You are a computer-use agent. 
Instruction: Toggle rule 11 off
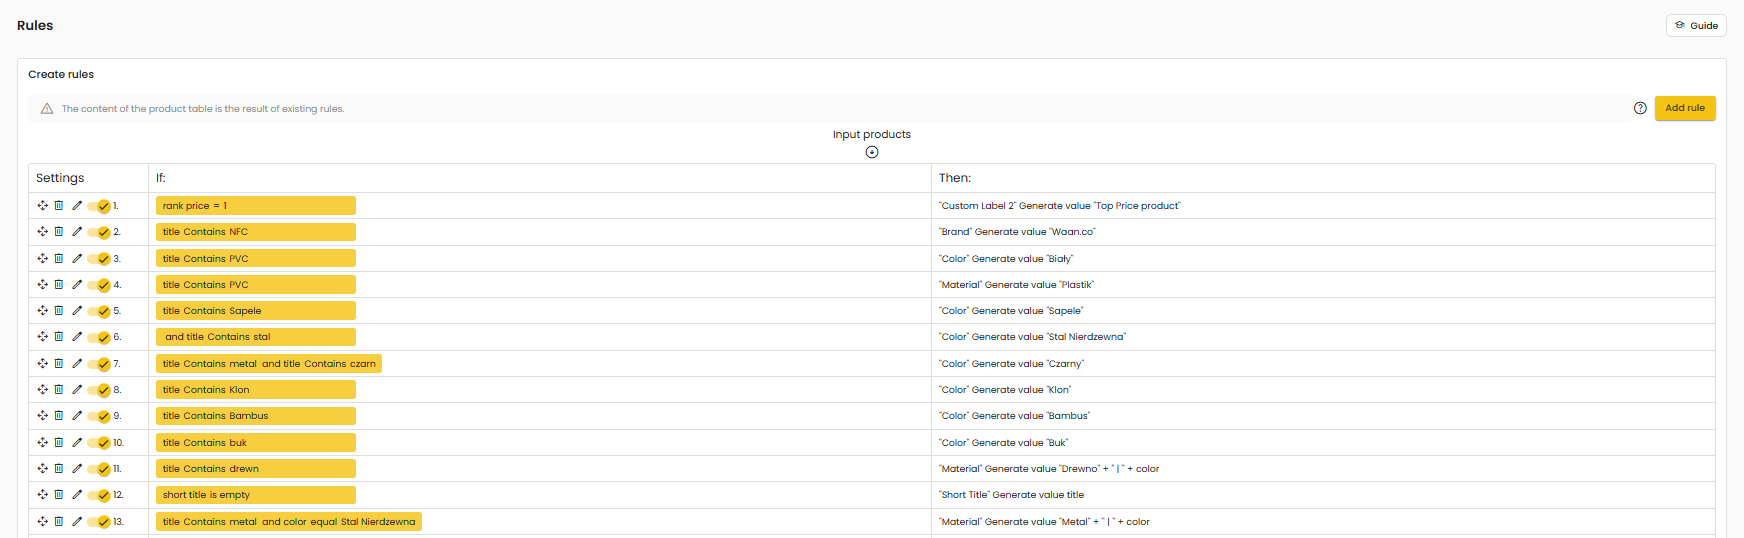[x=99, y=469]
